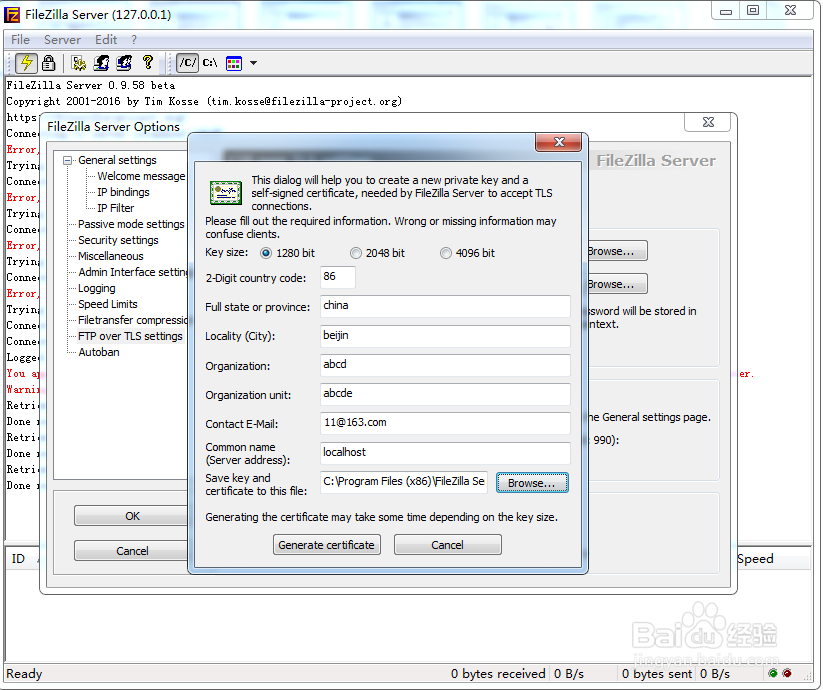Viewport: 823px width, 690px height.
Task: Click the colored grid window layout icon
Action: [234, 62]
